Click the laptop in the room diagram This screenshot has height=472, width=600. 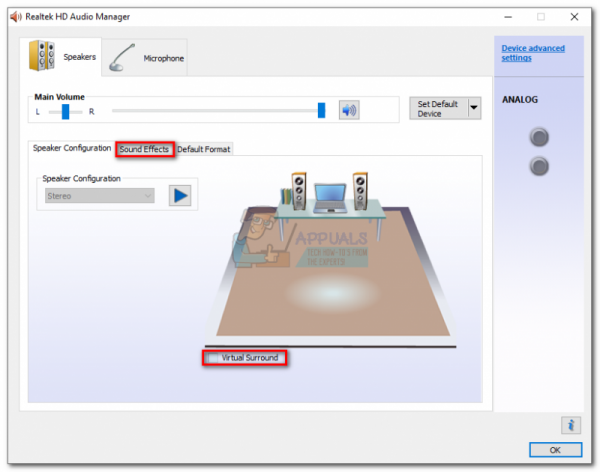[x=330, y=198]
